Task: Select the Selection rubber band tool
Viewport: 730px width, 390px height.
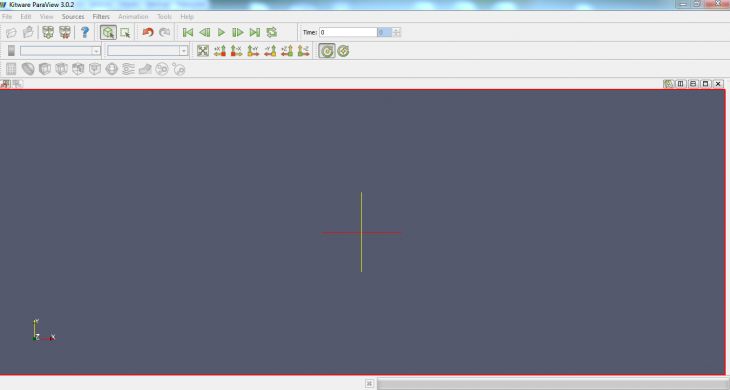Action: pyautogui.click(x=125, y=32)
